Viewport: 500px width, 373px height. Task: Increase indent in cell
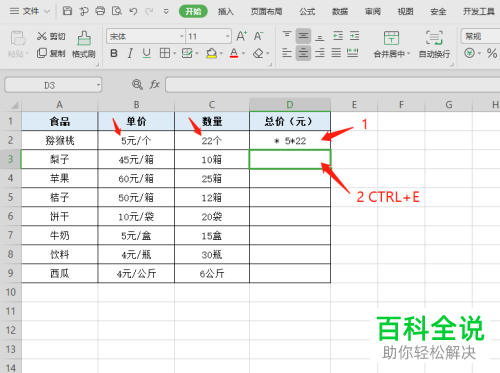tap(354, 36)
